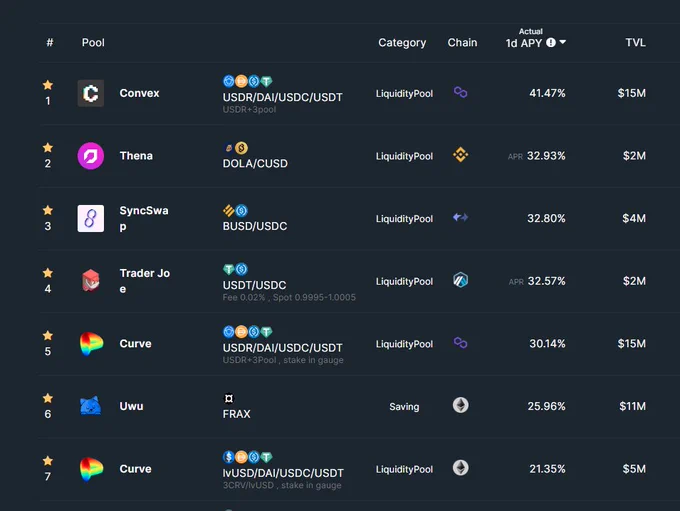This screenshot has width=680, height=511.
Task: Click the SyncSwap protocol logo
Action: click(x=91, y=218)
